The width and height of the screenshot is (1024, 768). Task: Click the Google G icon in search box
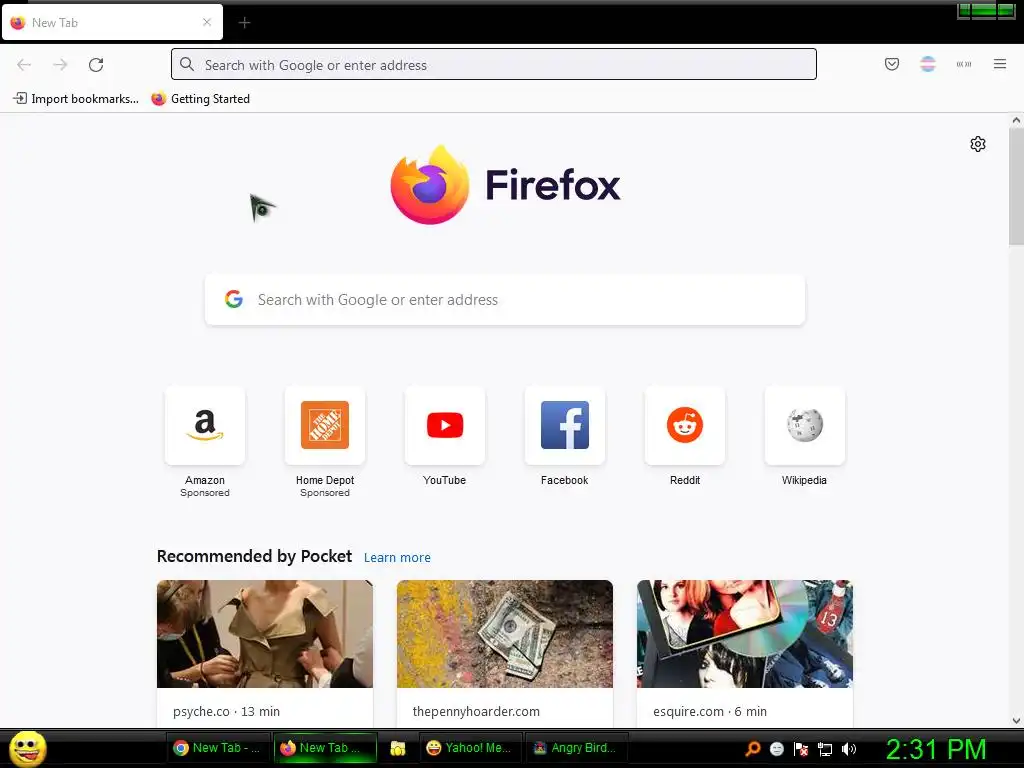click(234, 299)
